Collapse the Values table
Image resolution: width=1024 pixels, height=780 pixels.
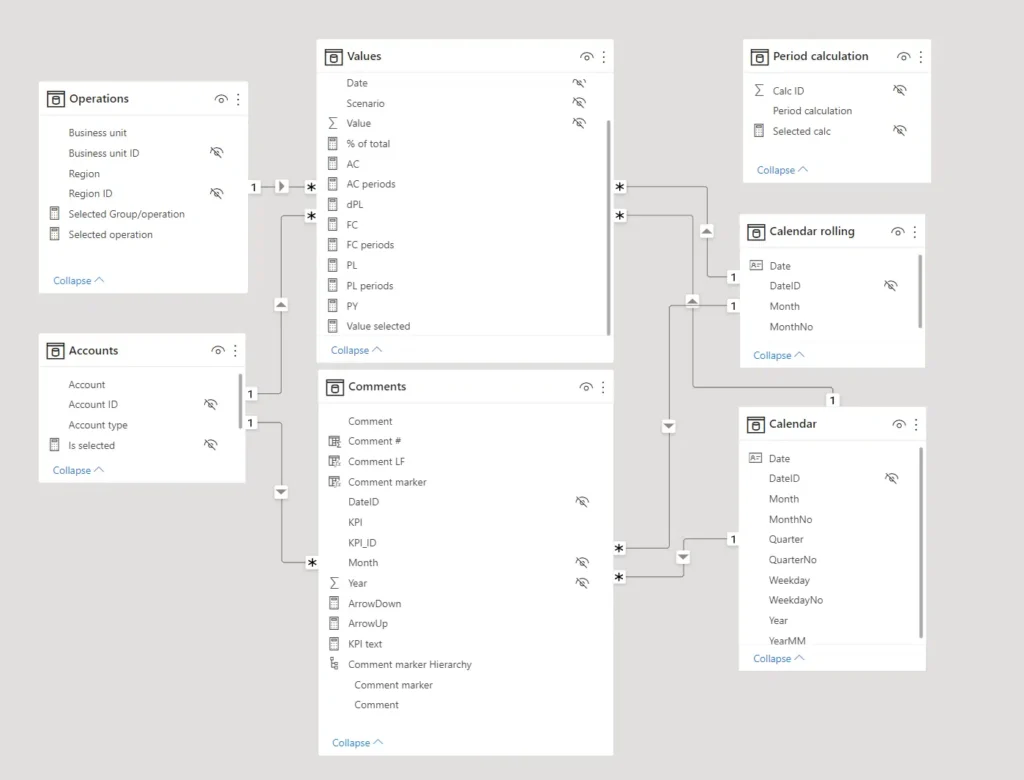(357, 350)
